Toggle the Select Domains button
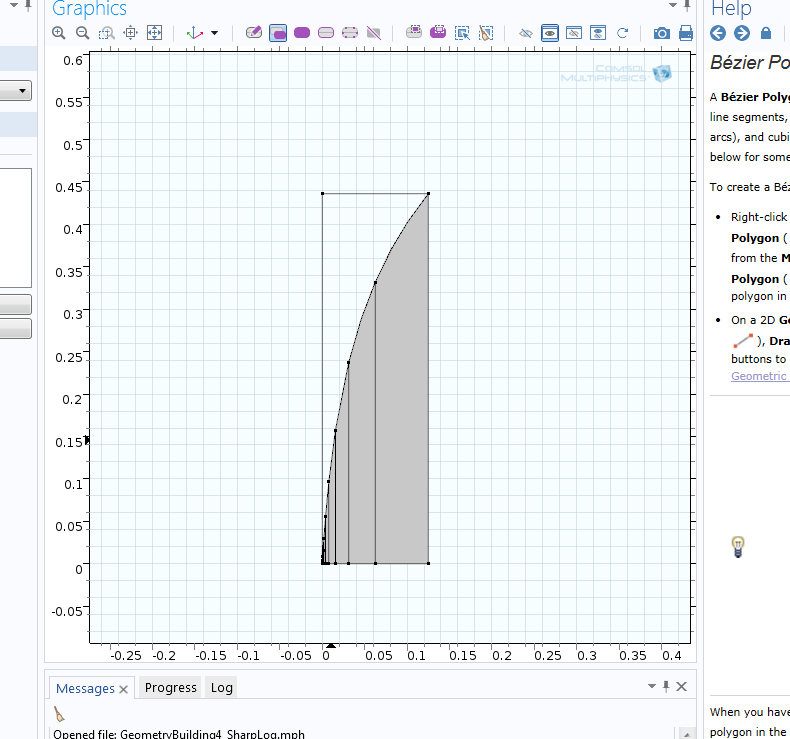 click(302, 33)
